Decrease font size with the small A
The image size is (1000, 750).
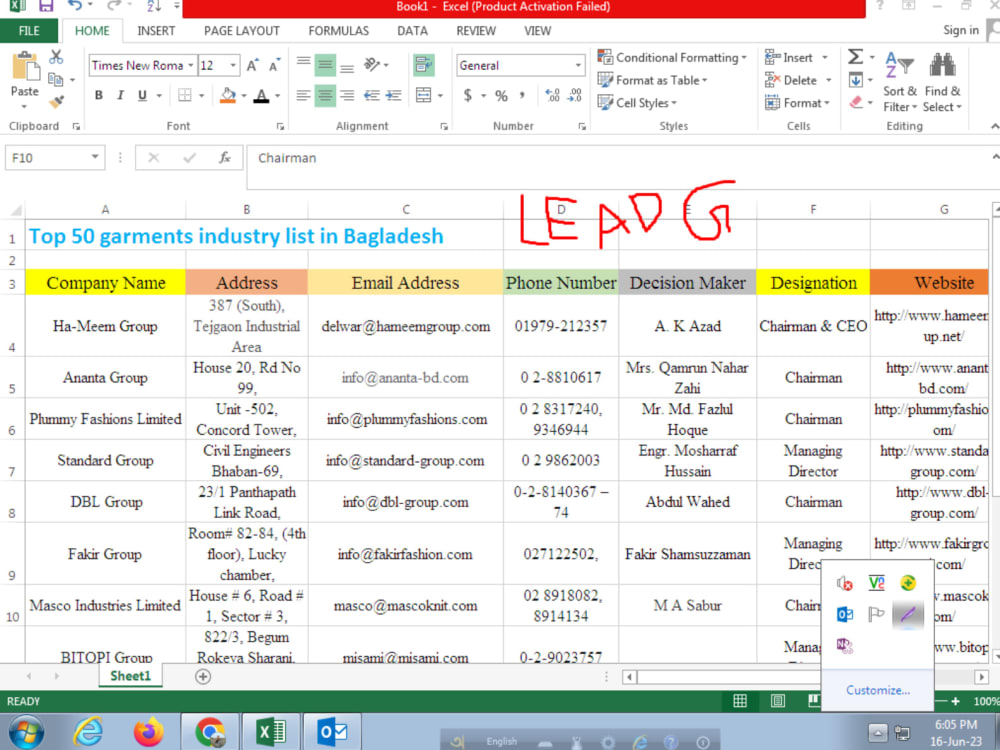[x=274, y=65]
